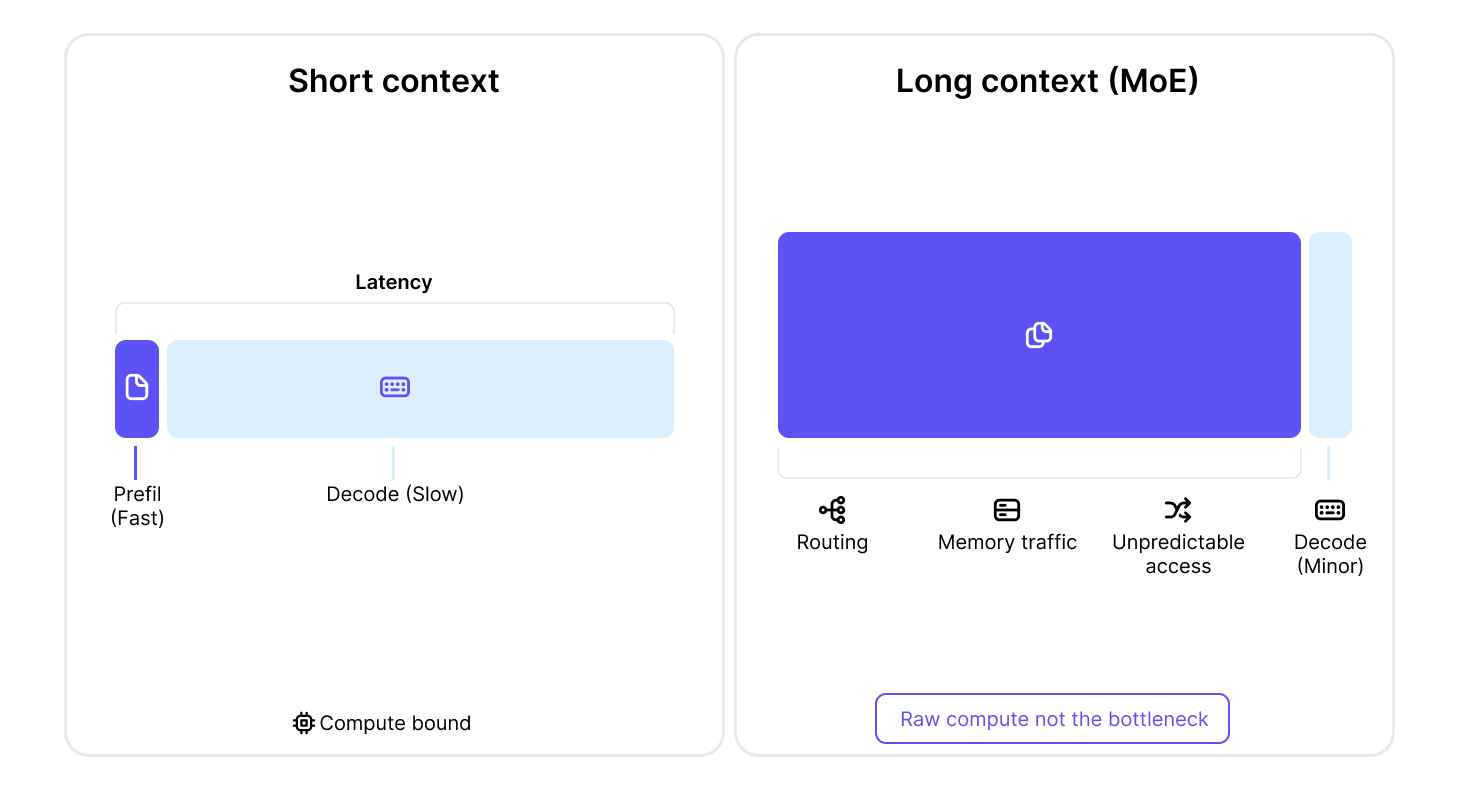Click the Routing branch icon

(x=832, y=510)
